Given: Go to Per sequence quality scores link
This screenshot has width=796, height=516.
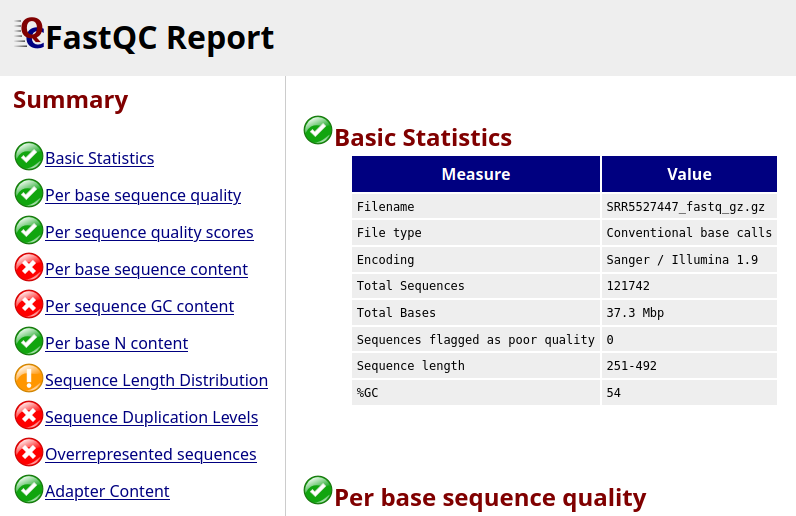Looking at the screenshot, I should coord(149,232).
